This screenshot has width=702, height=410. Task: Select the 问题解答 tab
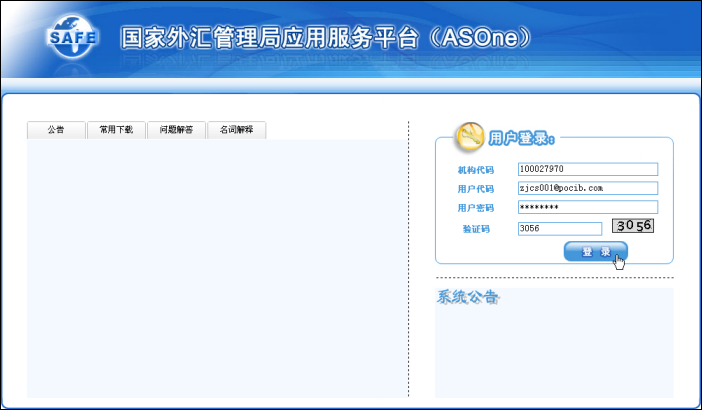click(176, 130)
